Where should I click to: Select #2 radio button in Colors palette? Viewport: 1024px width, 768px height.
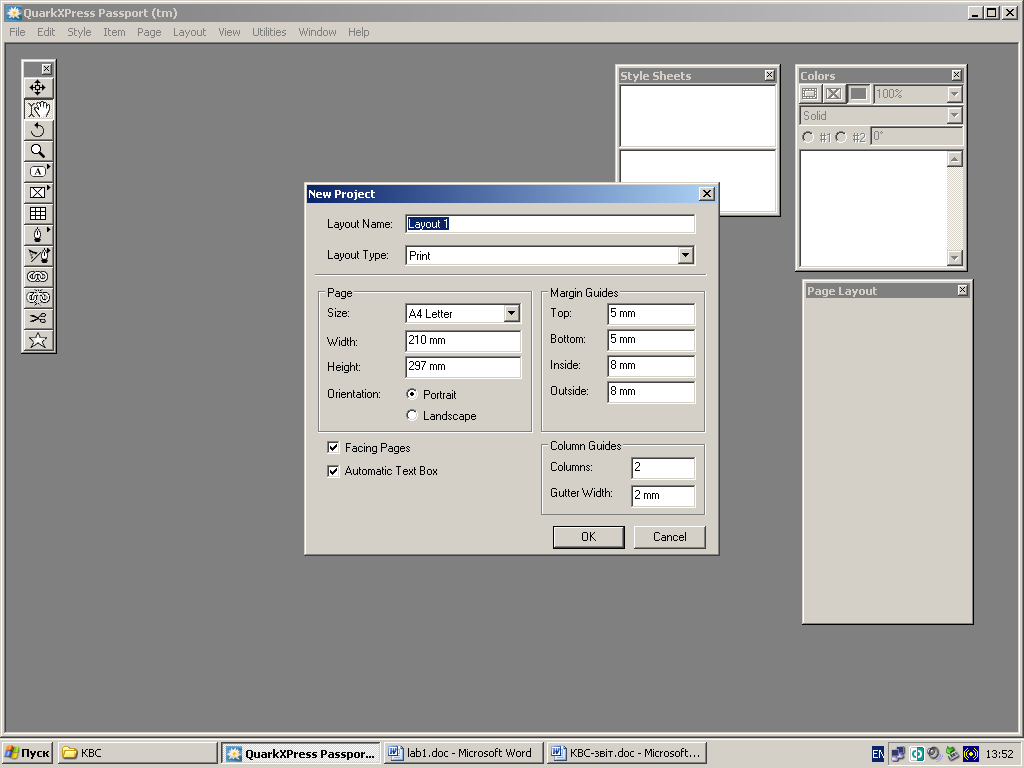[x=841, y=137]
